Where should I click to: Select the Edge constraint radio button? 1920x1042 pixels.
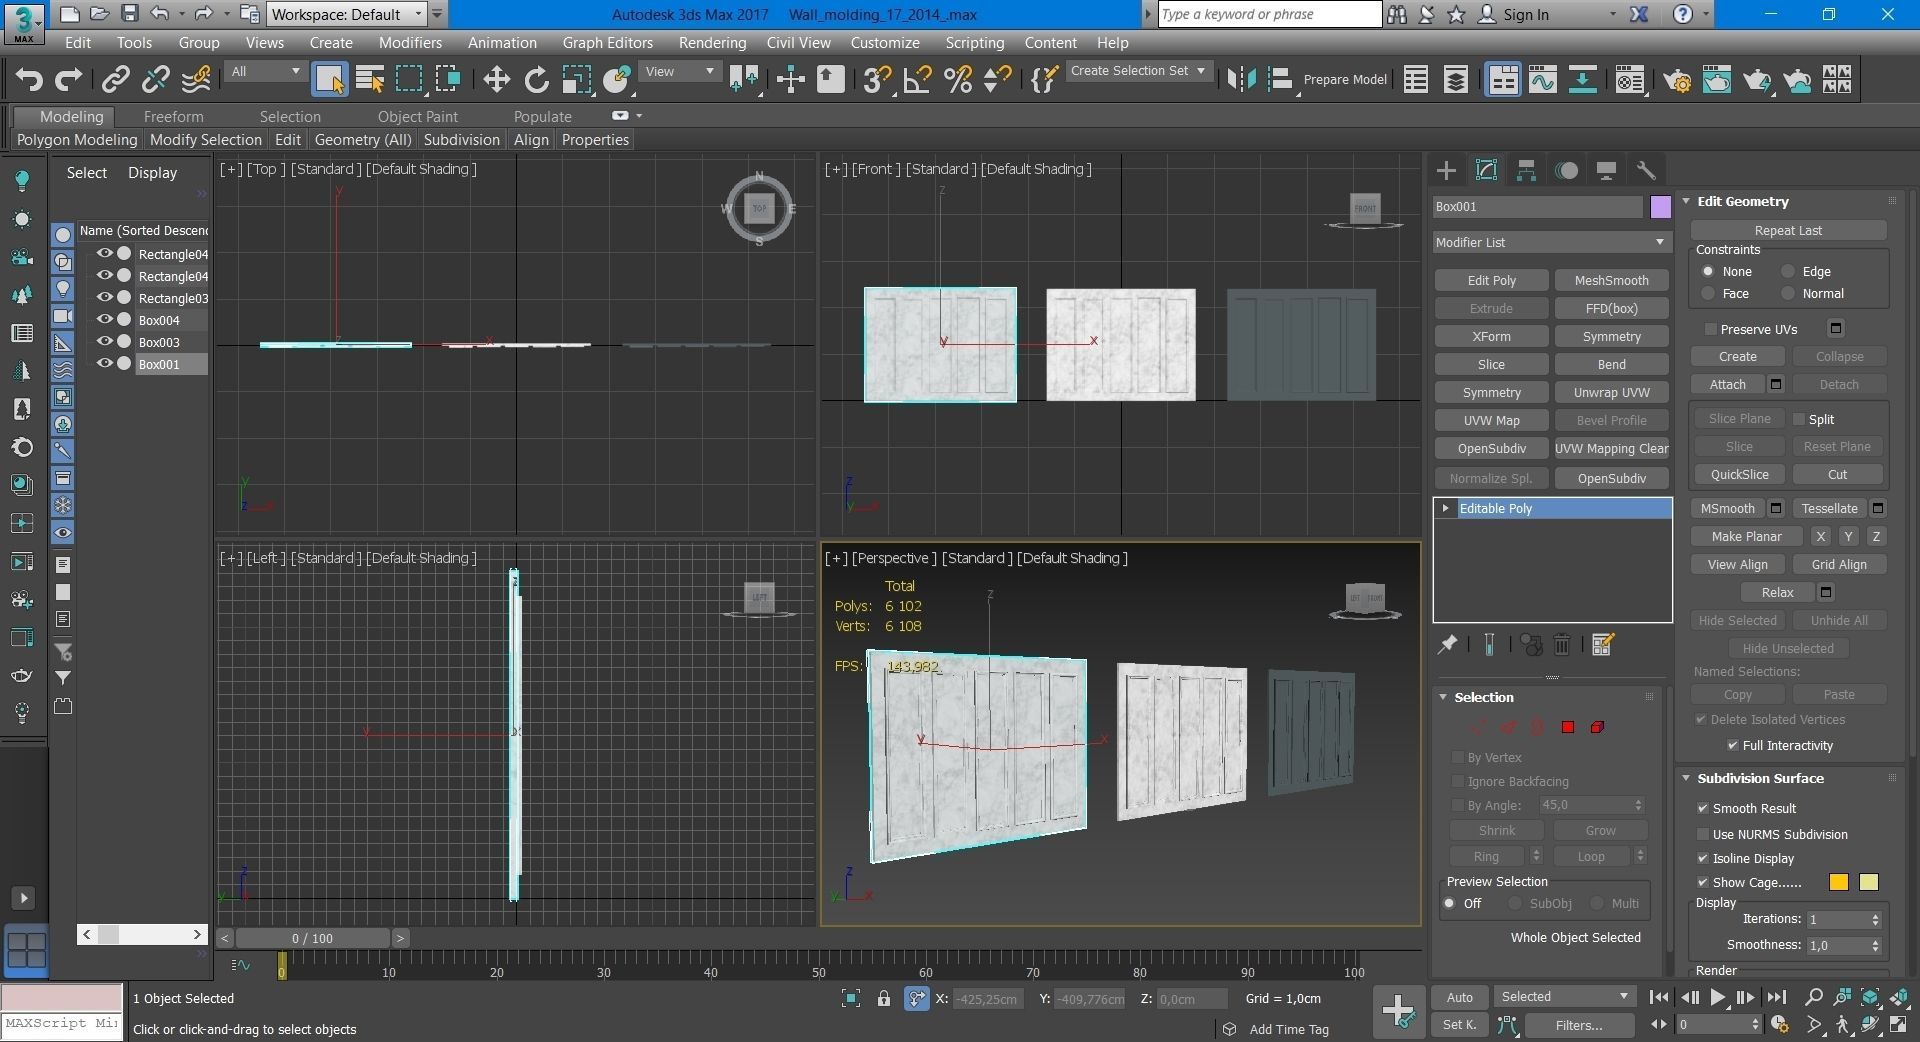1788,272
